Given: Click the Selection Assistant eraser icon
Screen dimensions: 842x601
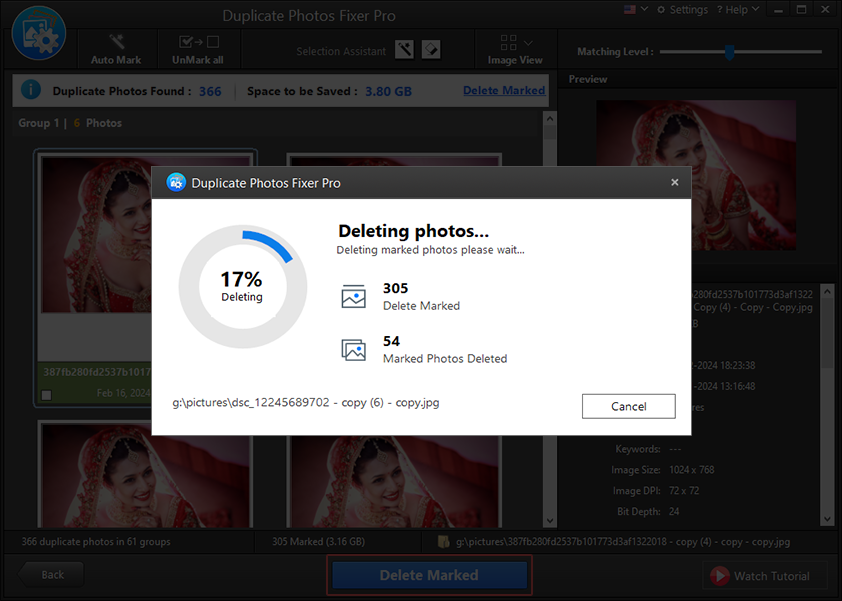Looking at the screenshot, I should (x=431, y=50).
